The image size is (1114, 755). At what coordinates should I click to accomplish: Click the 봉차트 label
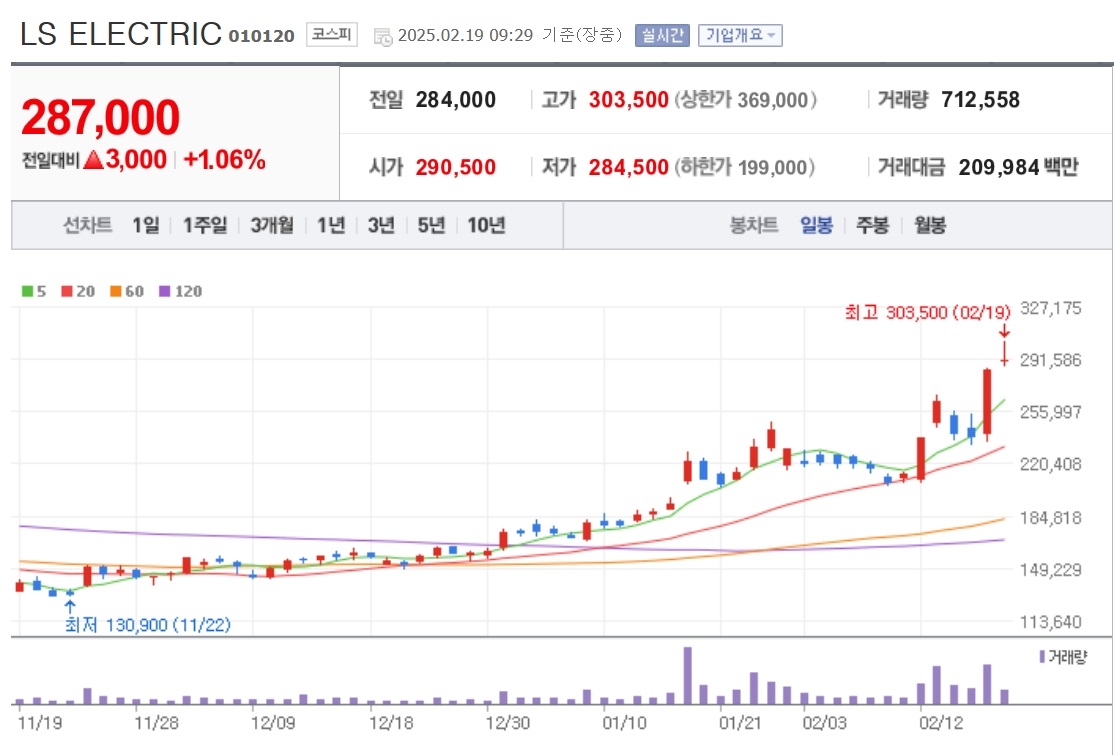[x=754, y=225]
